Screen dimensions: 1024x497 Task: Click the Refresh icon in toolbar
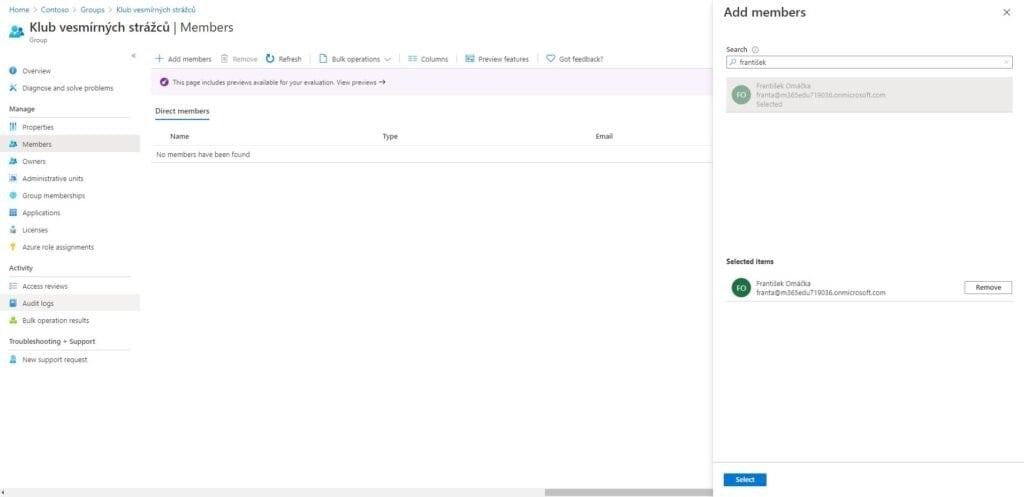270,59
